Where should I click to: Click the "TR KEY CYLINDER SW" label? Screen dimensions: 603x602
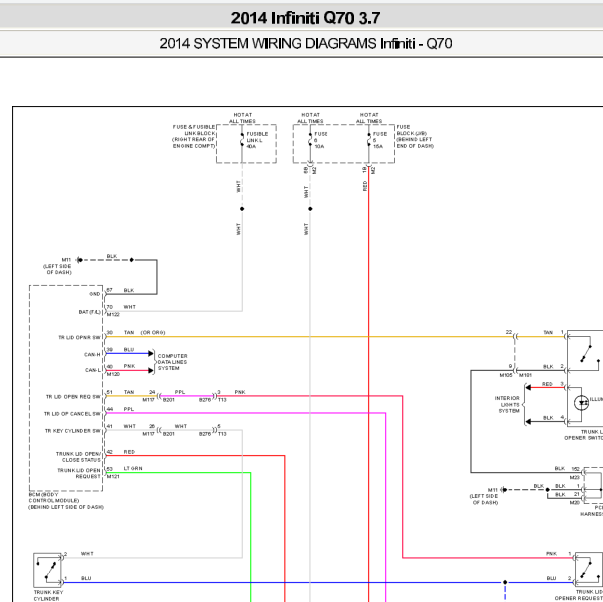pyautogui.click(x=73, y=431)
